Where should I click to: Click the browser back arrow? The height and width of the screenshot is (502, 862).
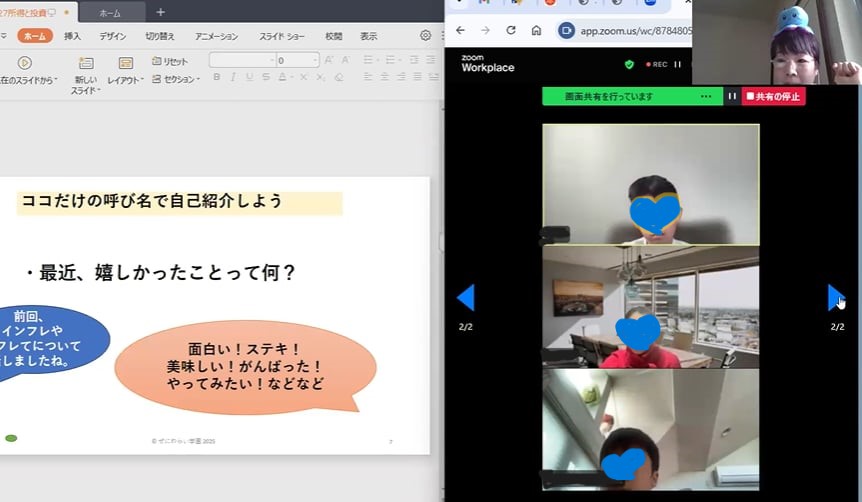click(x=460, y=30)
